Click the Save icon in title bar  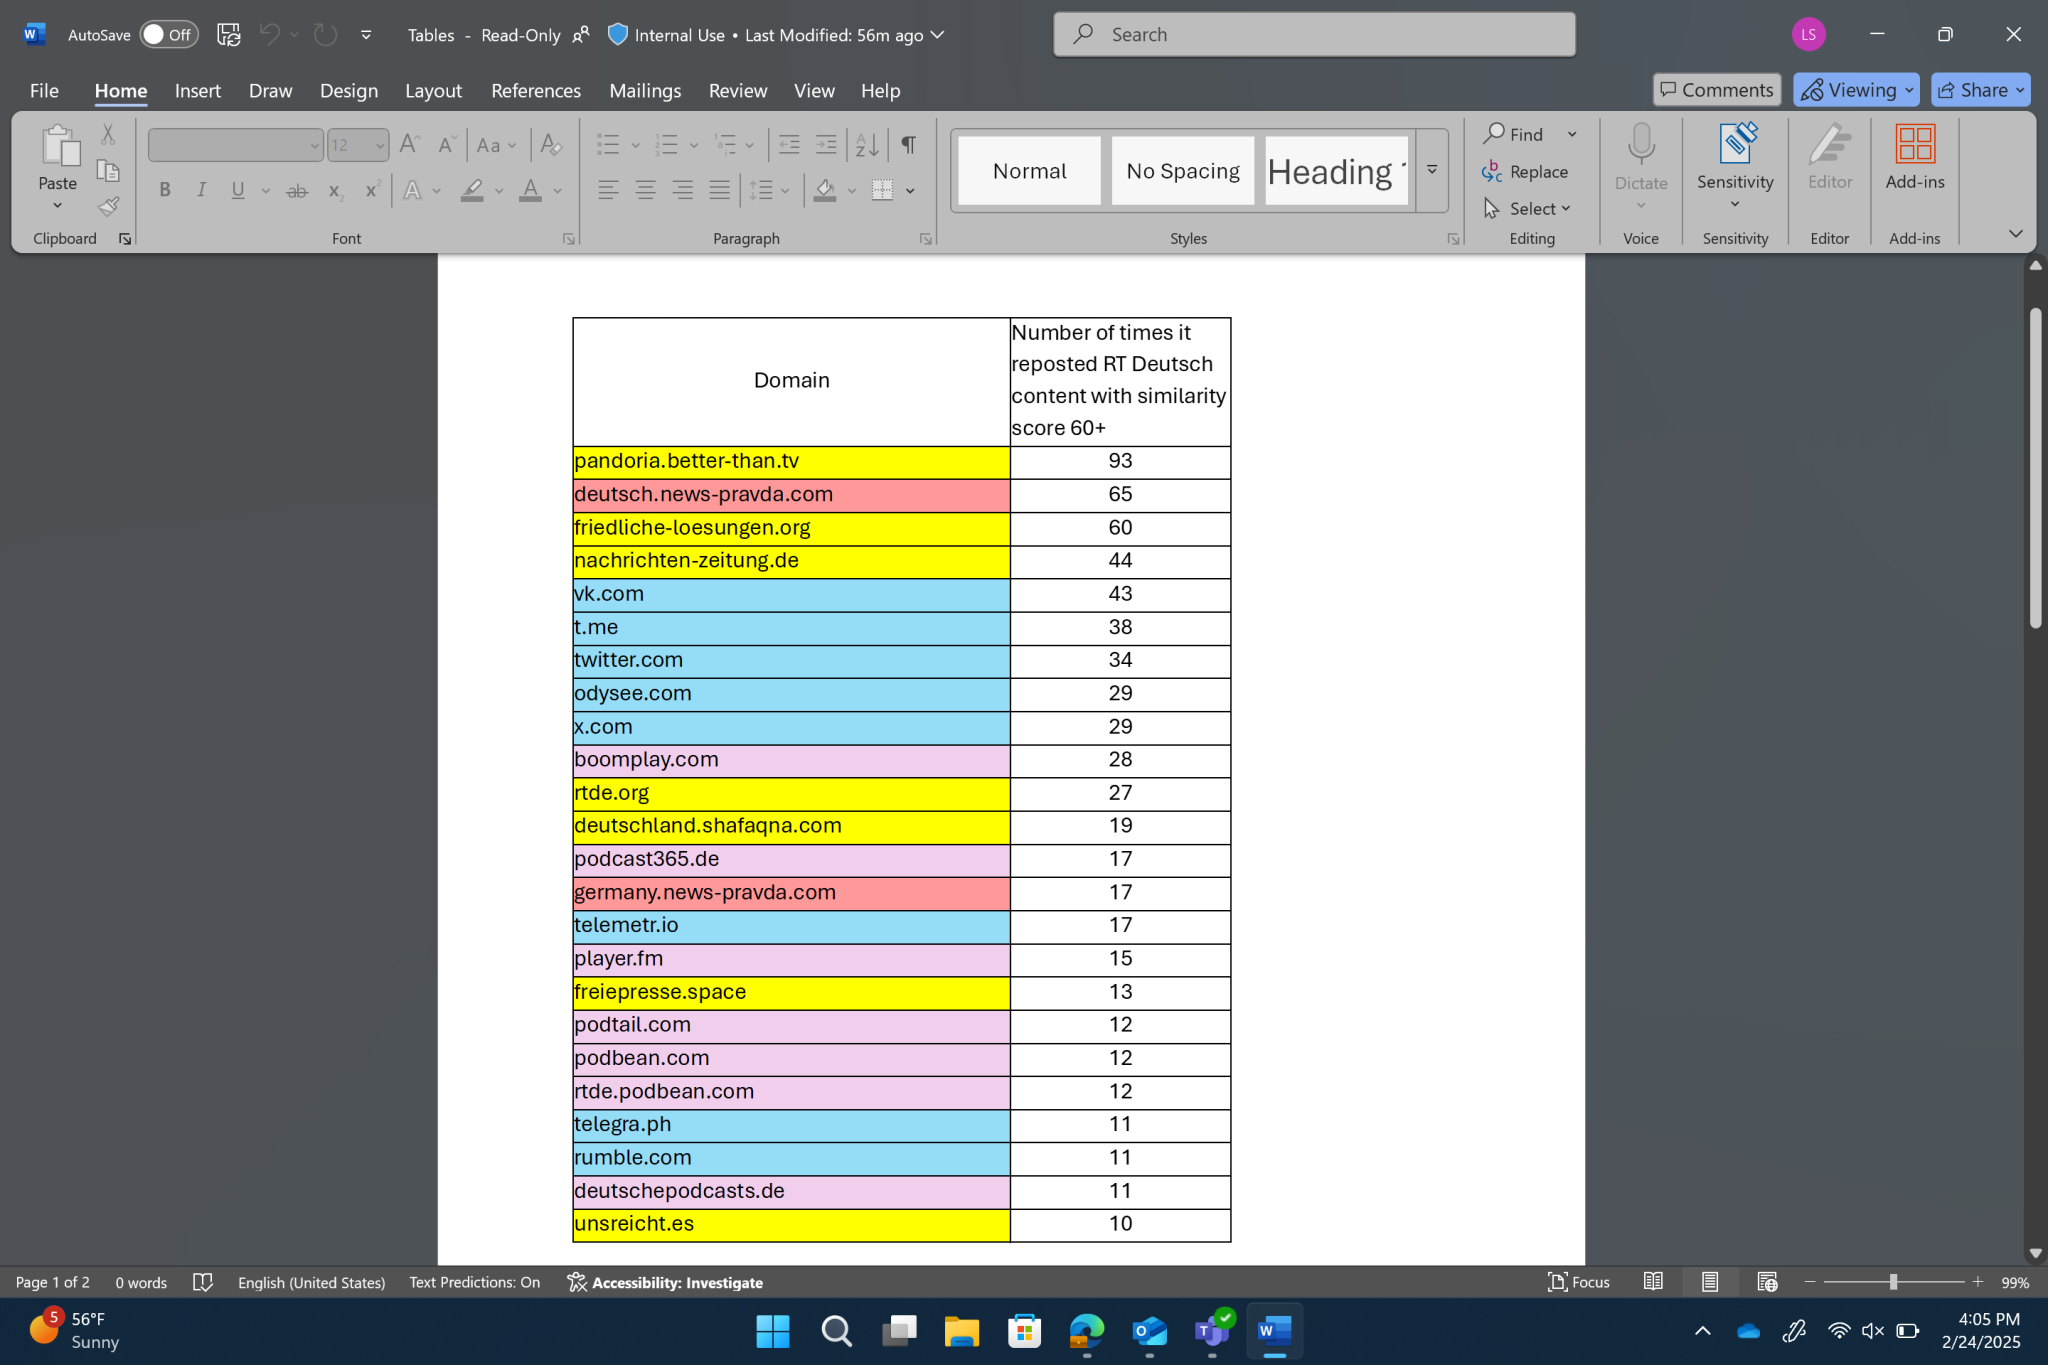(x=229, y=34)
